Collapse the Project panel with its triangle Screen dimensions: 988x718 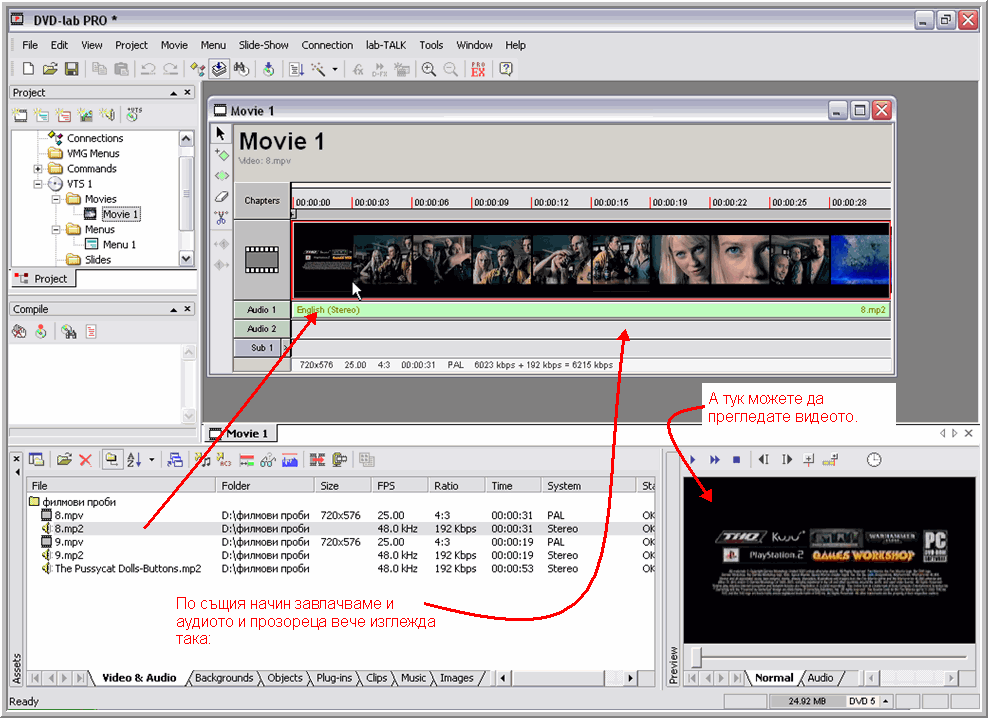pyautogui.click(x=173, y=93)
